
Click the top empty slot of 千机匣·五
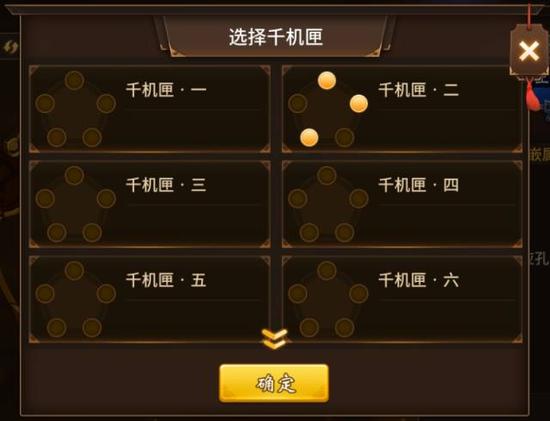(74, 270)
